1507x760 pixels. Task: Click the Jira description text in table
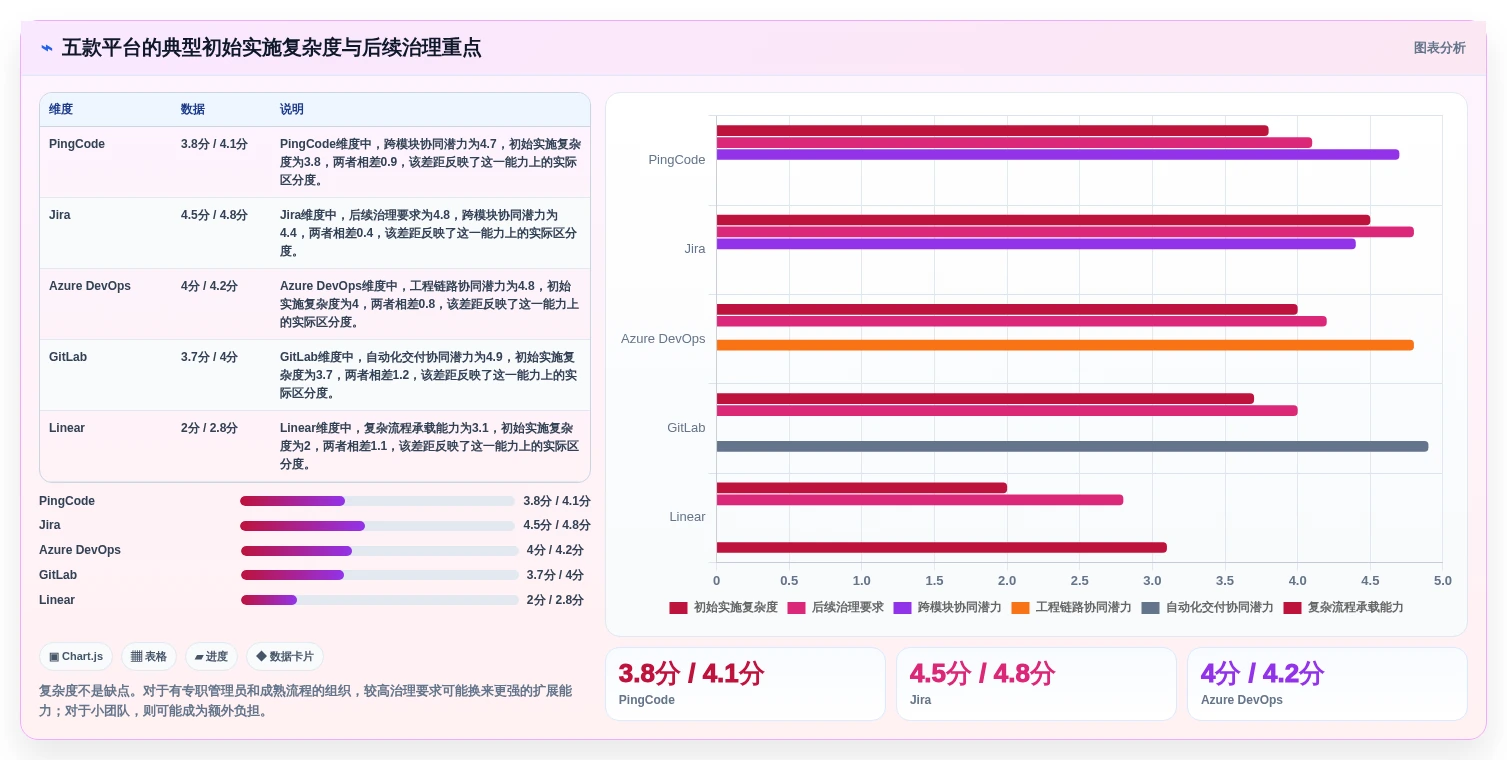tap(428, 233)
